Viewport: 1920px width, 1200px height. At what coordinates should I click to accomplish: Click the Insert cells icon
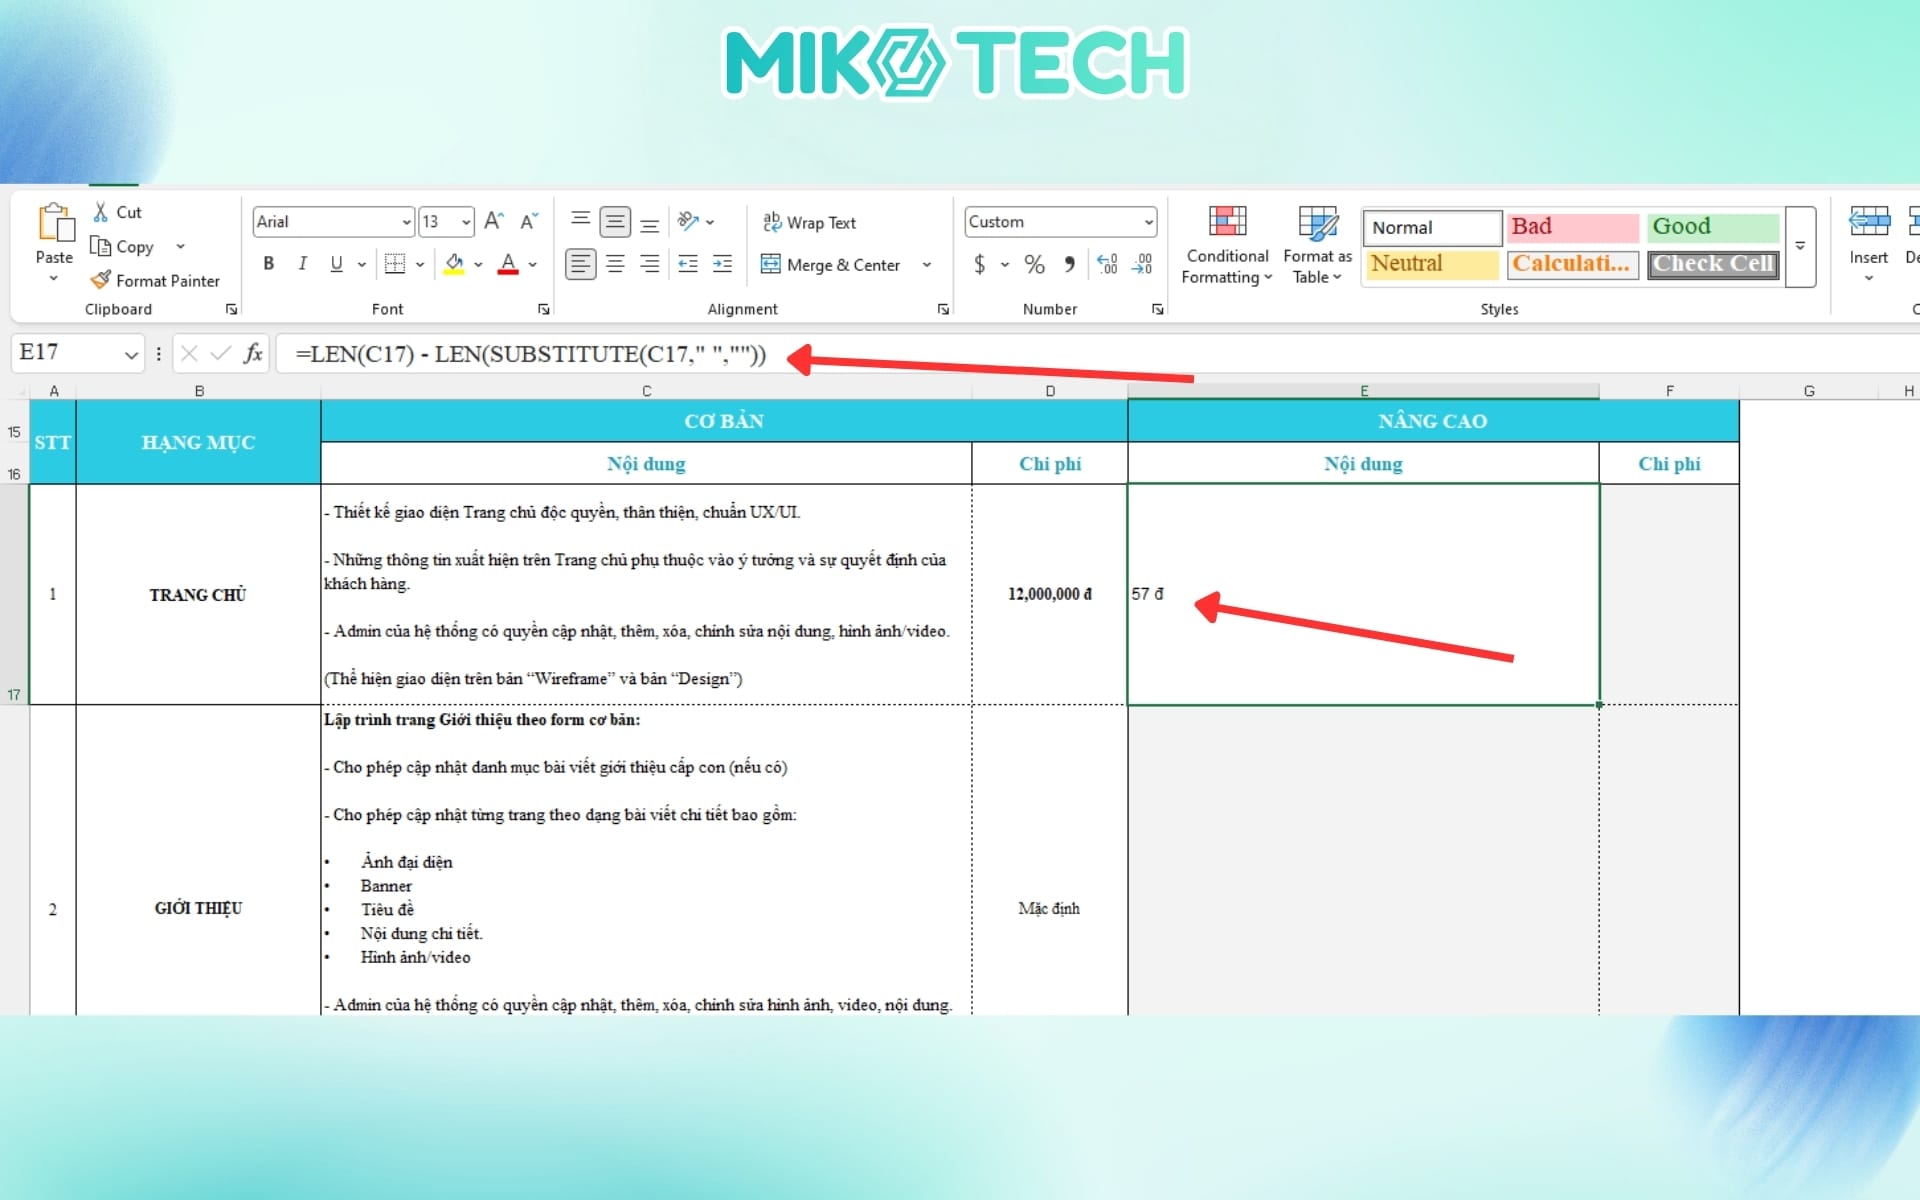pyautogui.click(x=1868, y=222)
